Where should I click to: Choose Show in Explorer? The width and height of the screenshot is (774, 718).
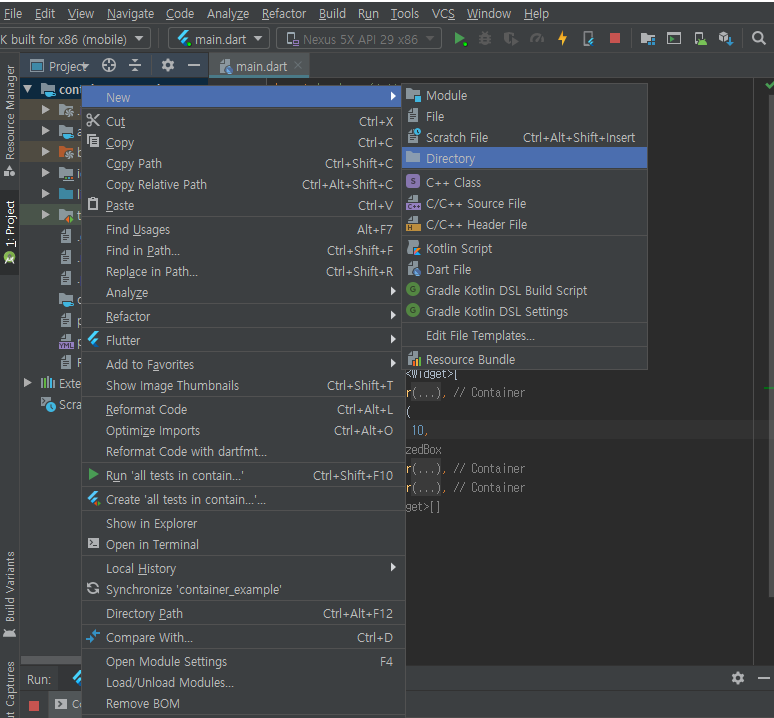(243, 523)
